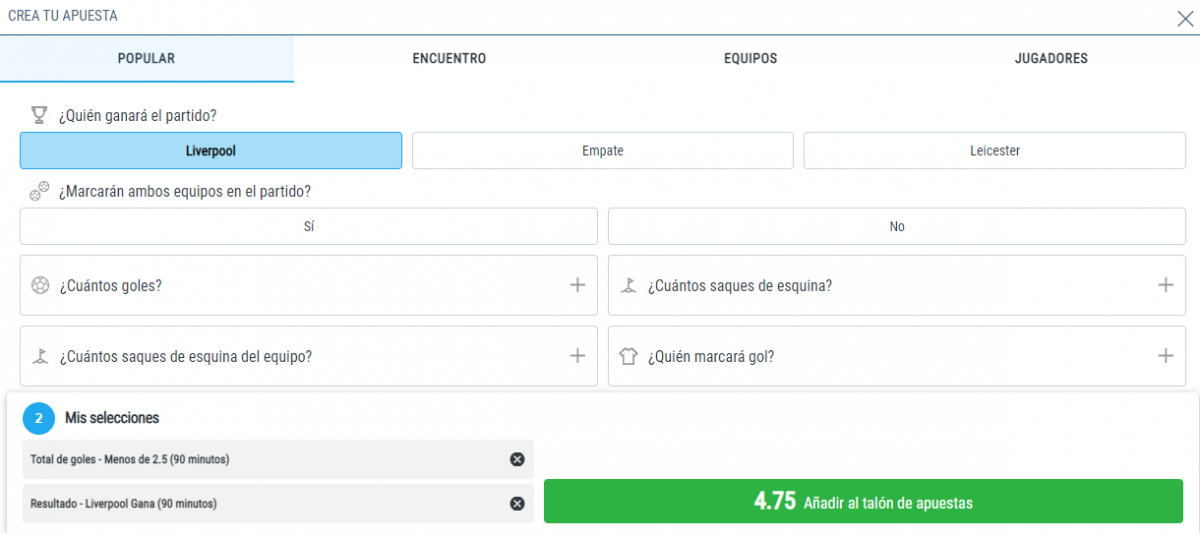This screenshot has height=540, width=1200.
Task: Add bet to slip with 4.75 odds
Action: tap(863, 501)
